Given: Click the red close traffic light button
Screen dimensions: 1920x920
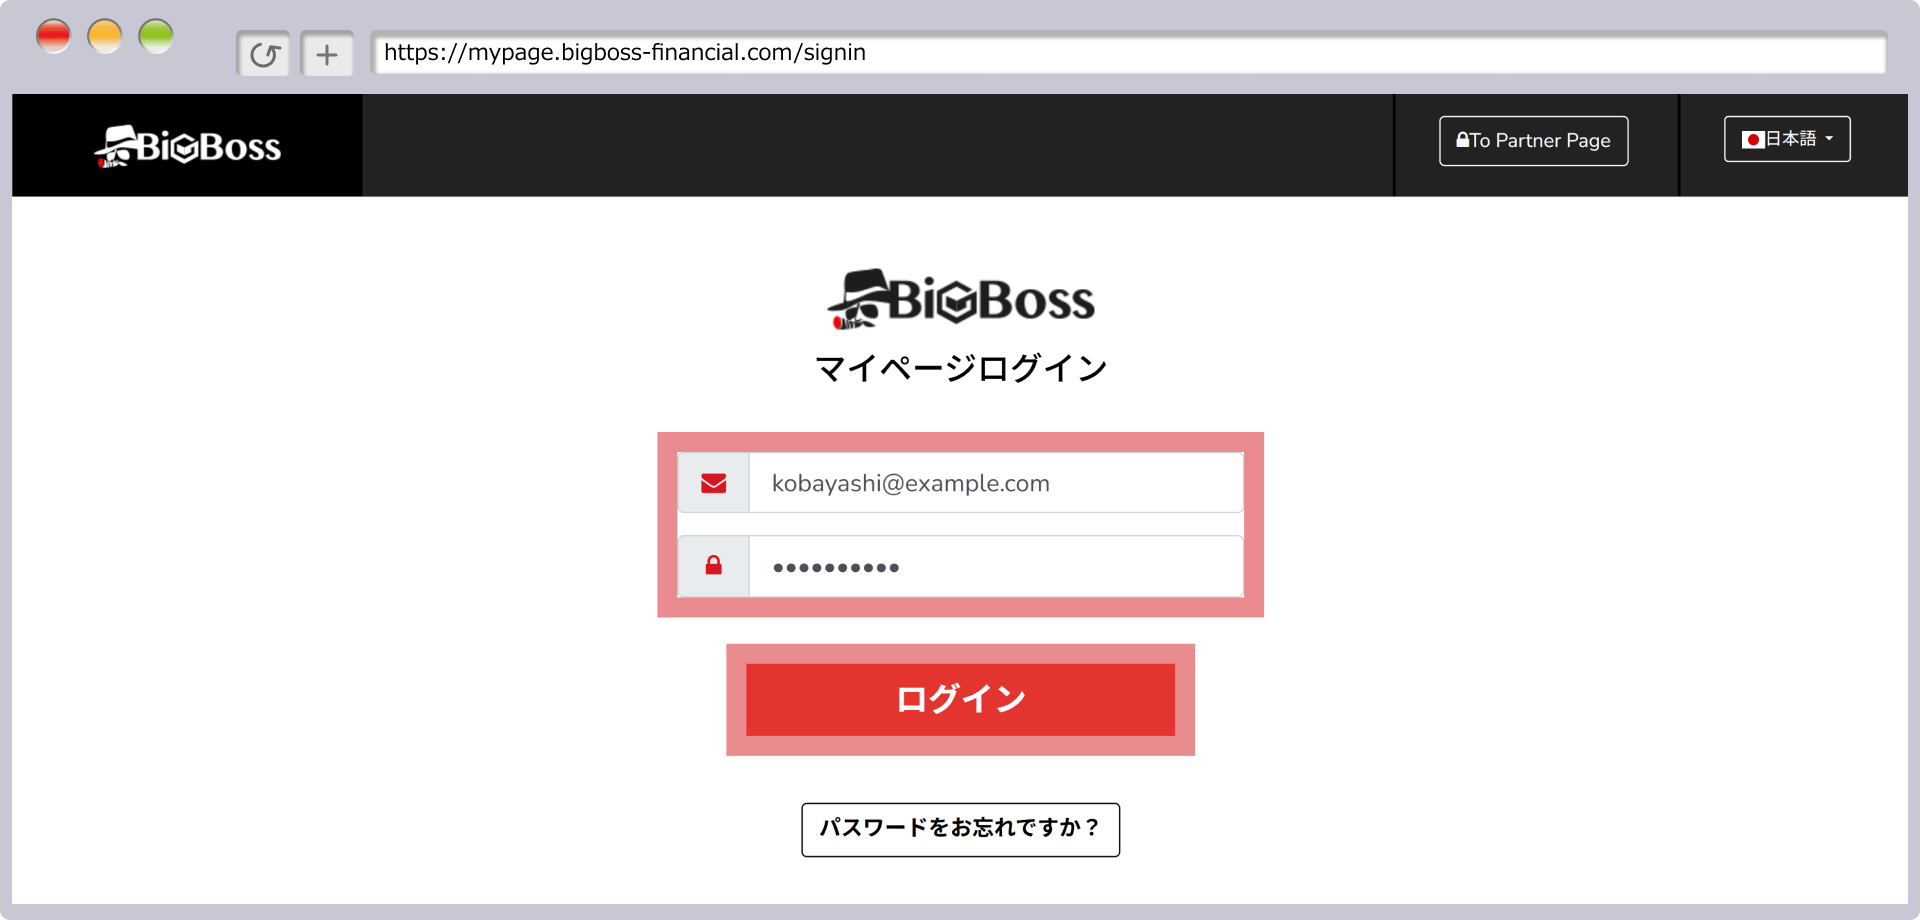Looking at the screenshot, I should (54, 35).
